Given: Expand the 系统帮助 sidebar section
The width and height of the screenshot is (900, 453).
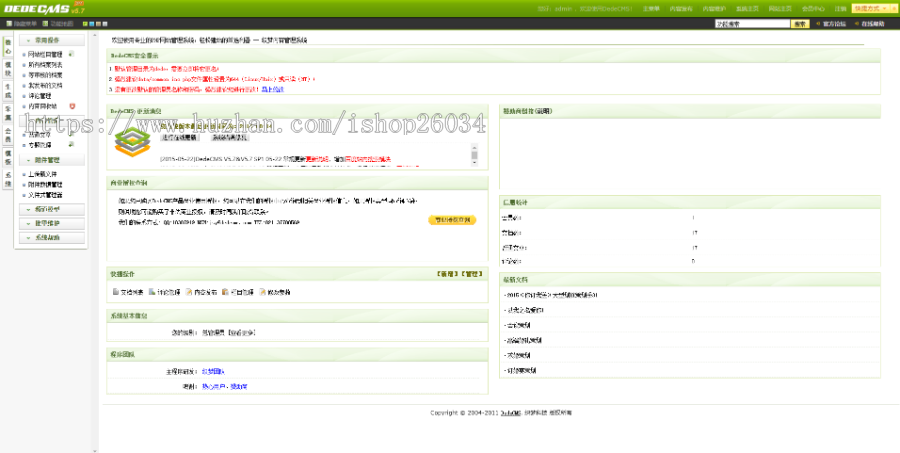Looking at the screenshot, I should pos(52,237).
